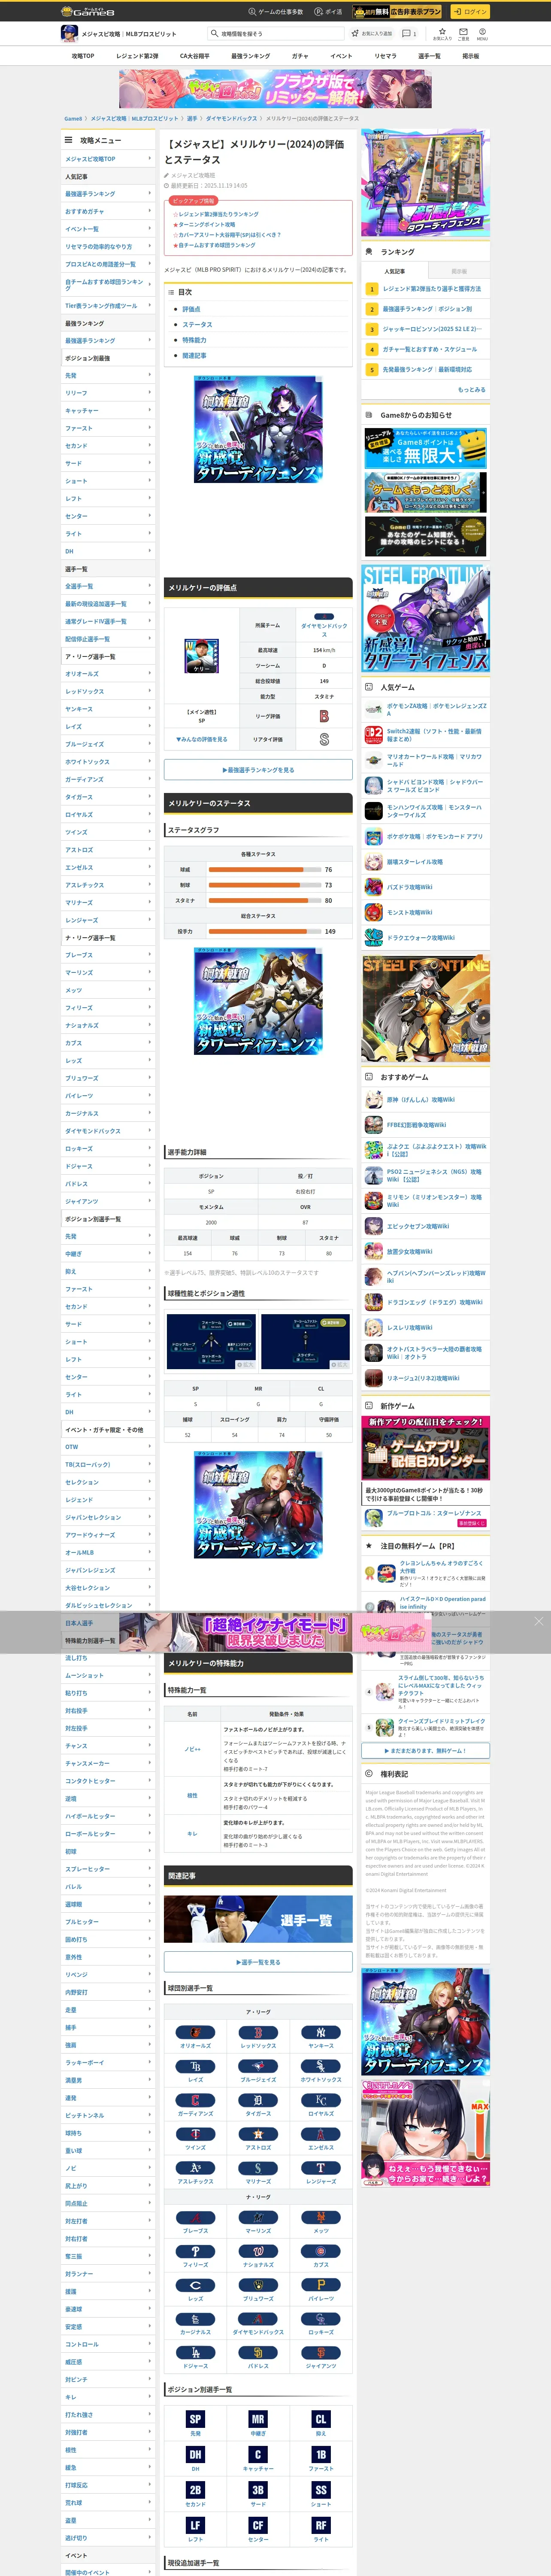This screenshot has width=551, height=2576.
Task: Select the RF ライト position icon
Action: click(x=321, y=2525)
